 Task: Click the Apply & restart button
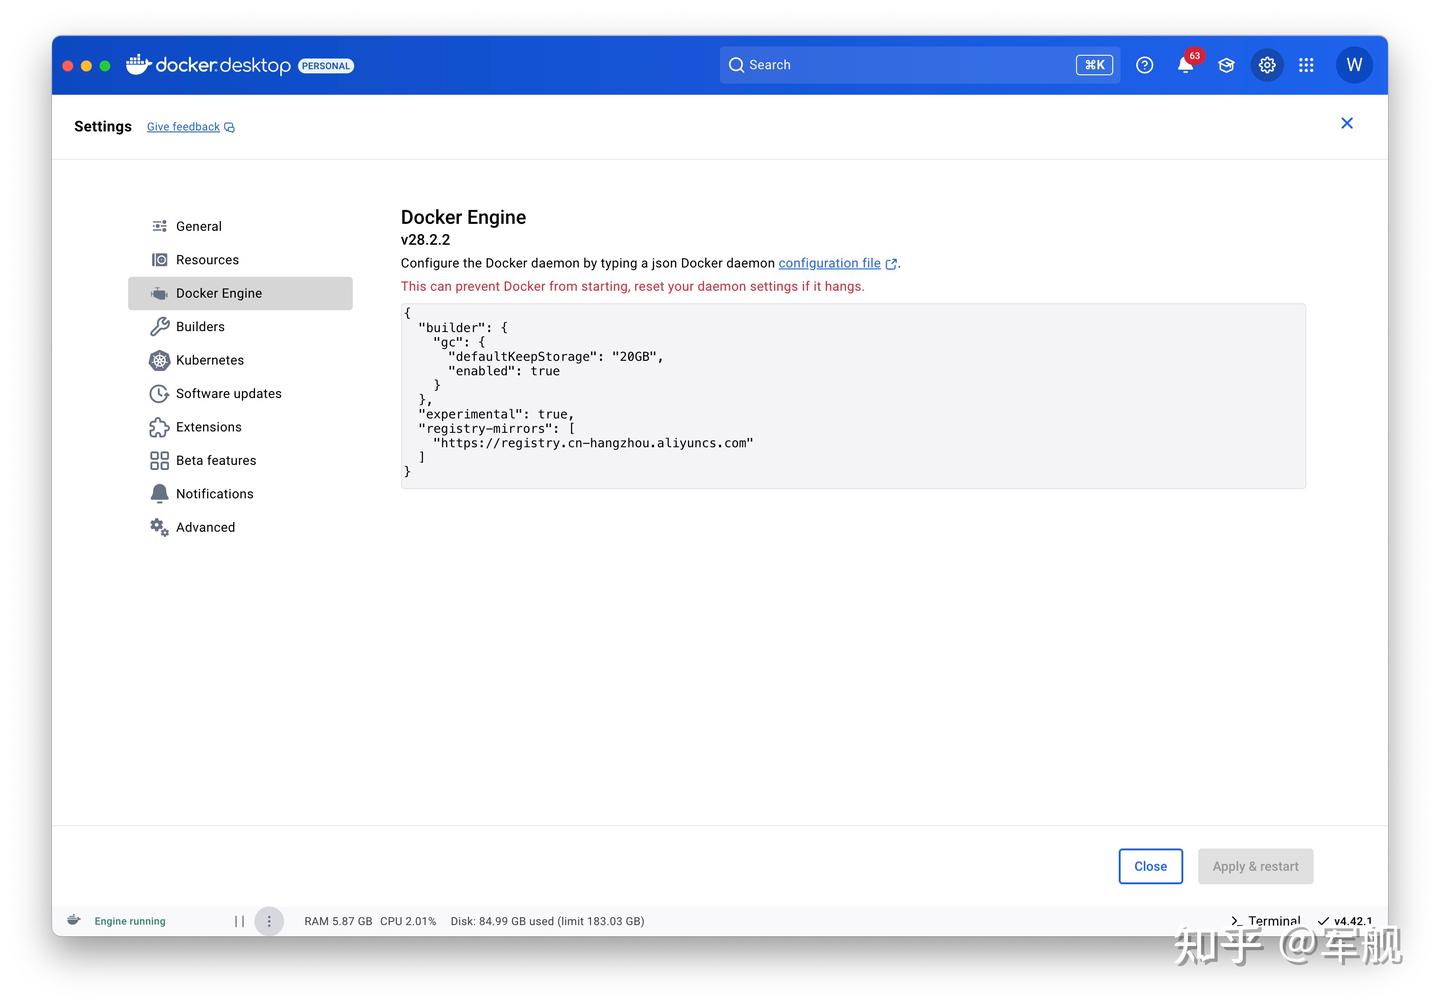1255,866
